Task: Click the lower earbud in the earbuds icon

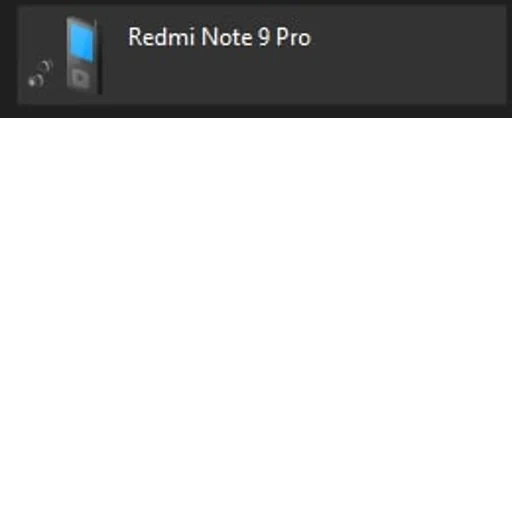Action: (35, 80)
